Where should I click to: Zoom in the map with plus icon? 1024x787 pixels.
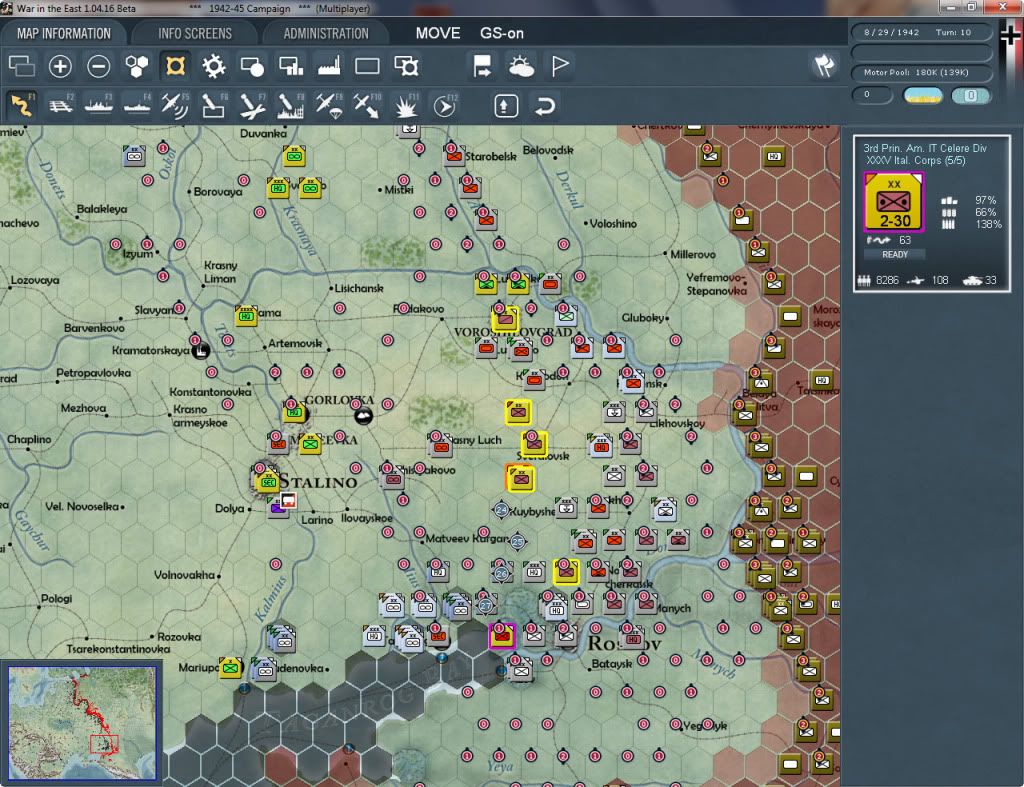click(x=60, y=66)
